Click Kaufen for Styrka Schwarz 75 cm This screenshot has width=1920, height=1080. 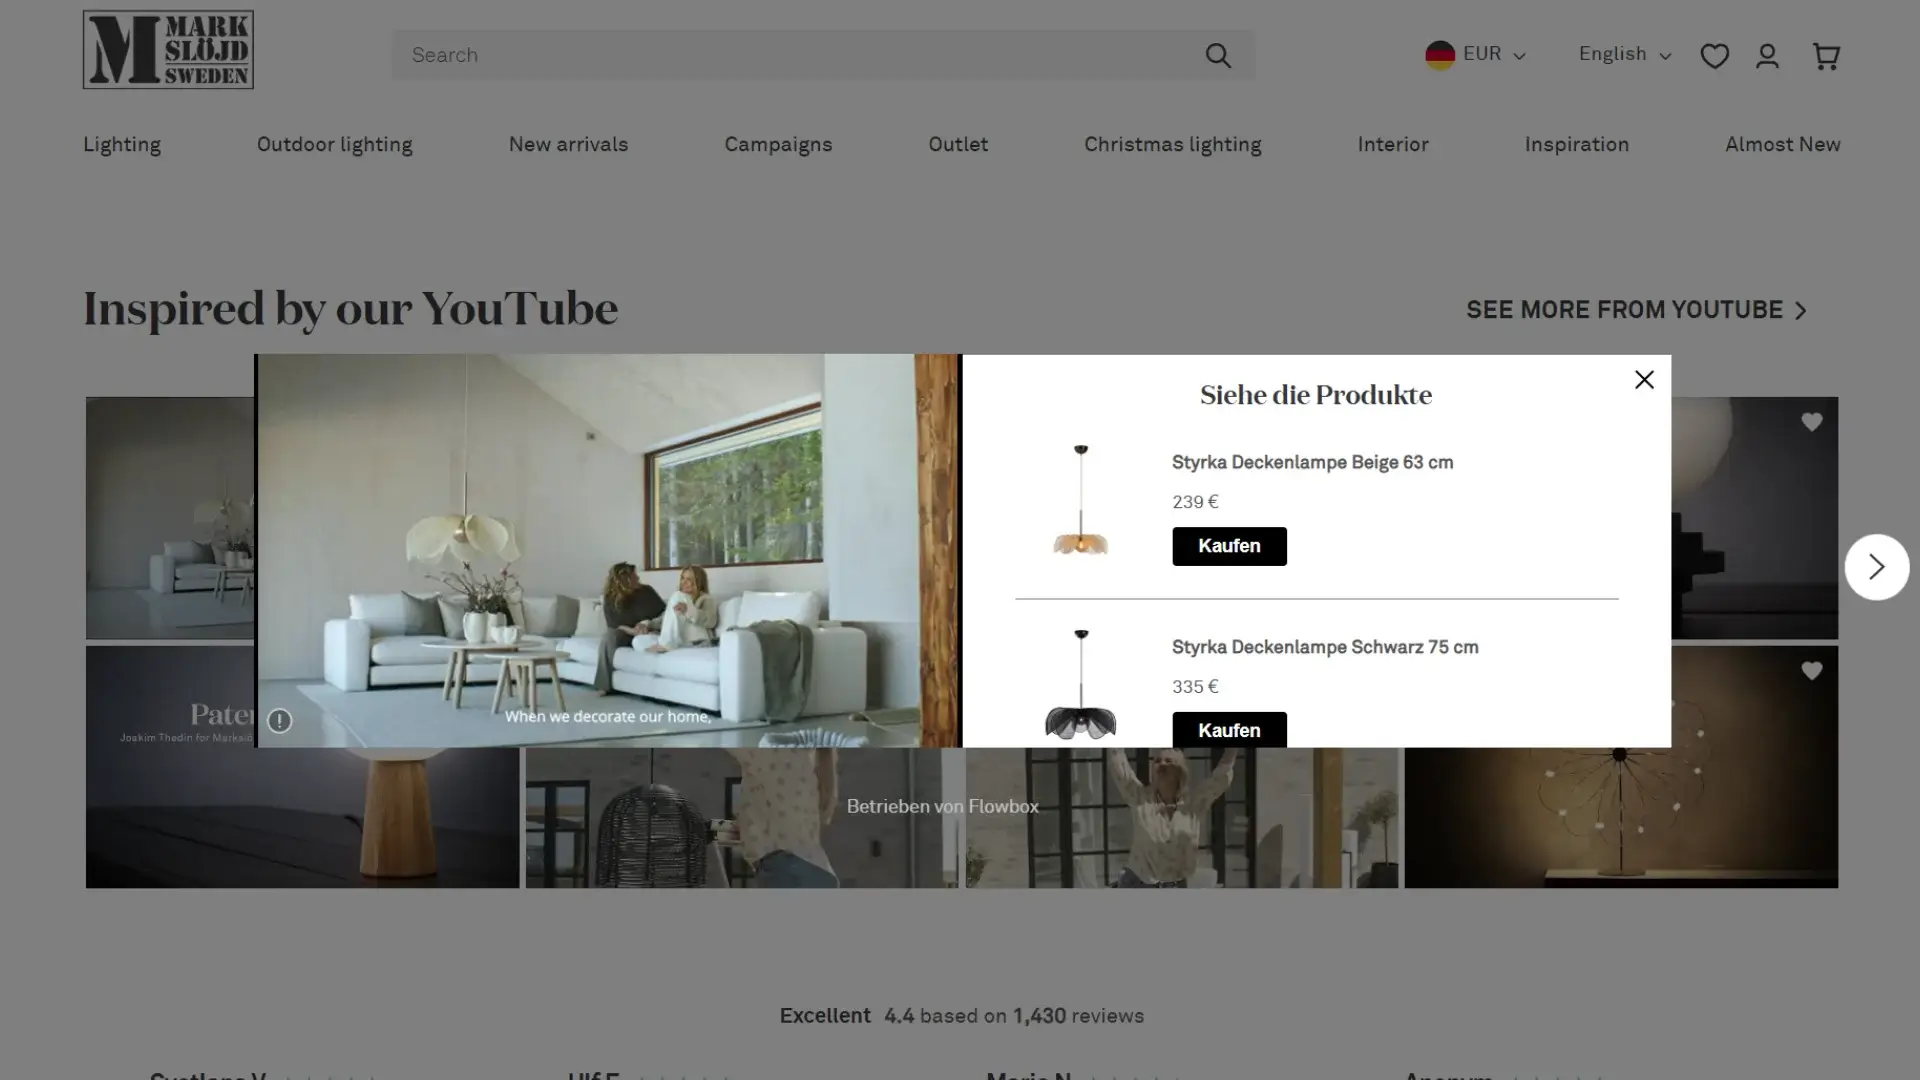tap(1229, 730)
